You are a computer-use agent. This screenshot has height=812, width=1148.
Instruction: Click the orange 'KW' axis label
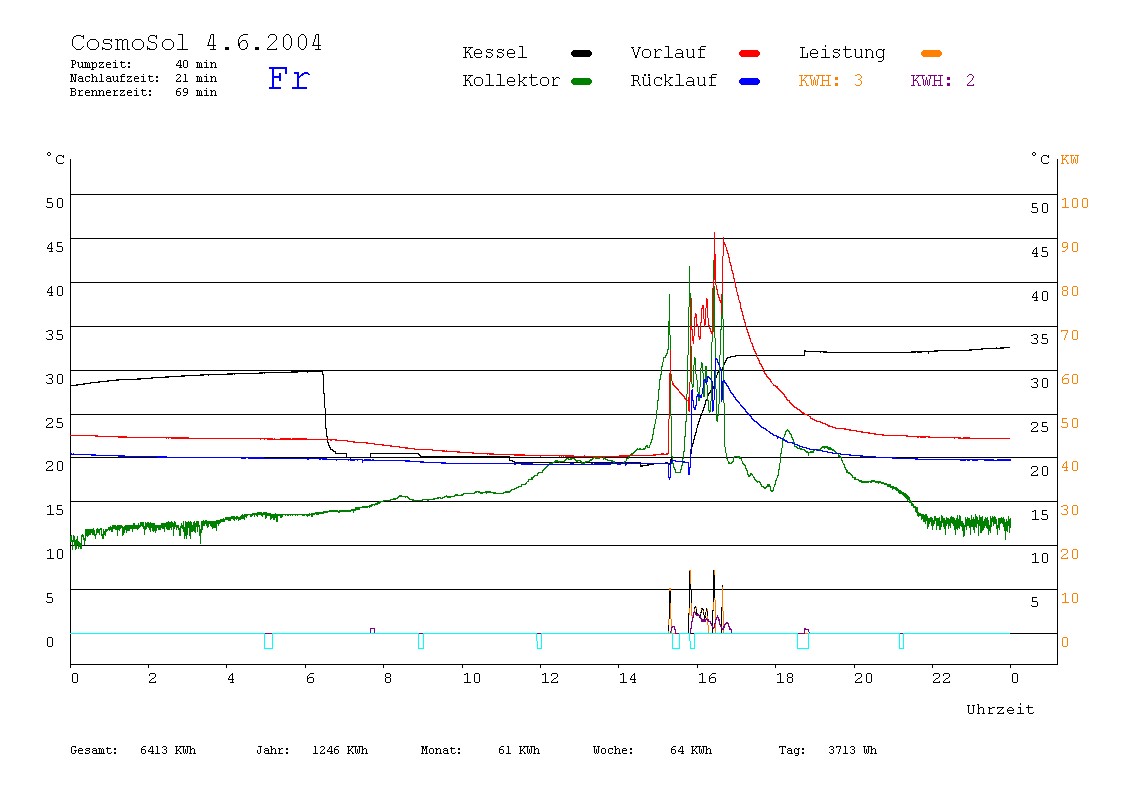click(x=1070, y=160)
